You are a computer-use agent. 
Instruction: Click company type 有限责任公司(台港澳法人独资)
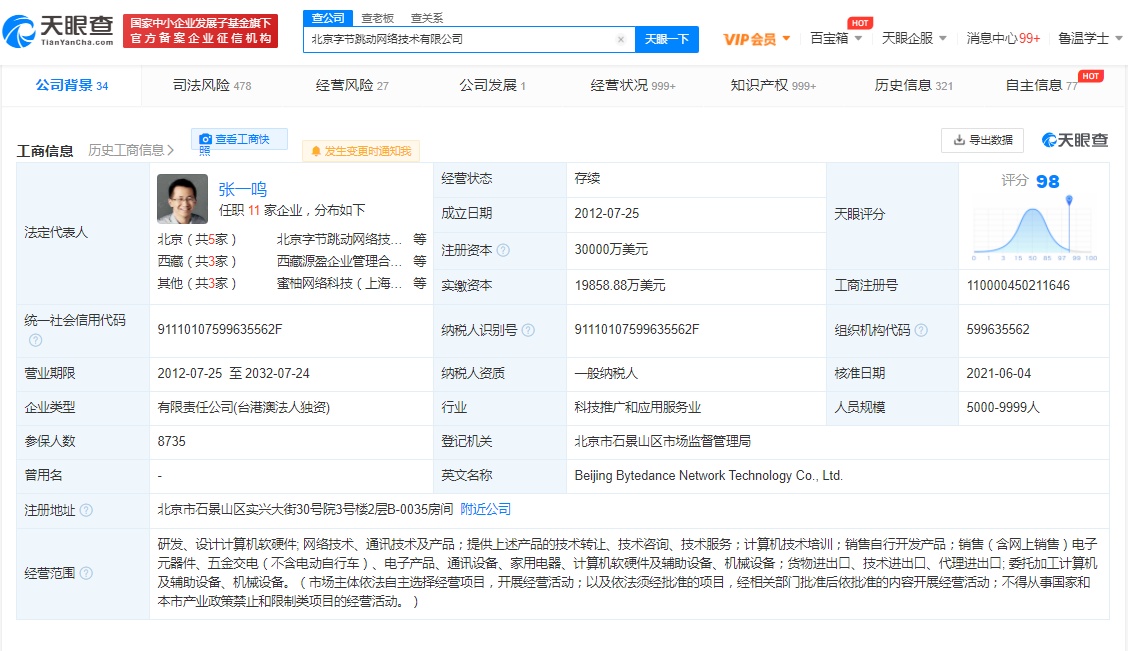(x=244, y=407)
